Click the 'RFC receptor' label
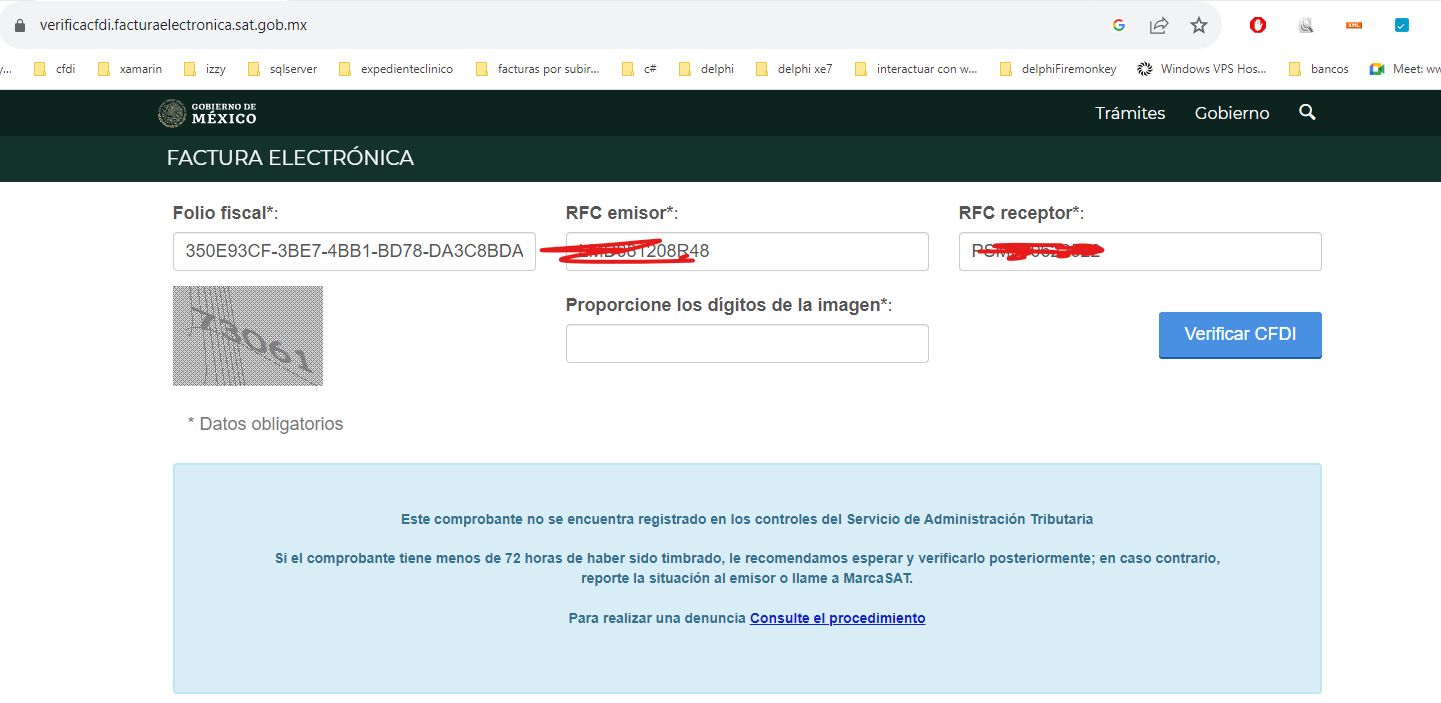This screenshot has height=703, width=1441. point(1021,213)
